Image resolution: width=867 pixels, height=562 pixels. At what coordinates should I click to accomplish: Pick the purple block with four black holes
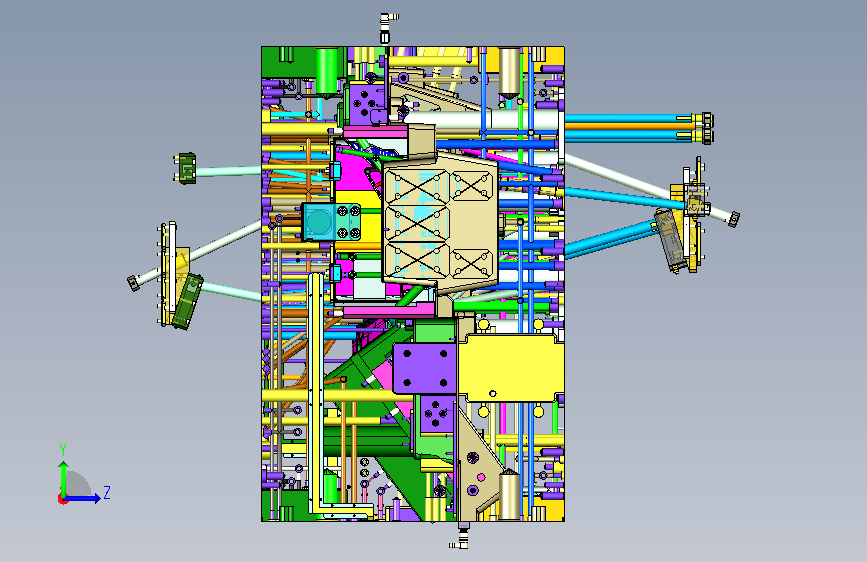pyautogui.click(x=425, y=368)
